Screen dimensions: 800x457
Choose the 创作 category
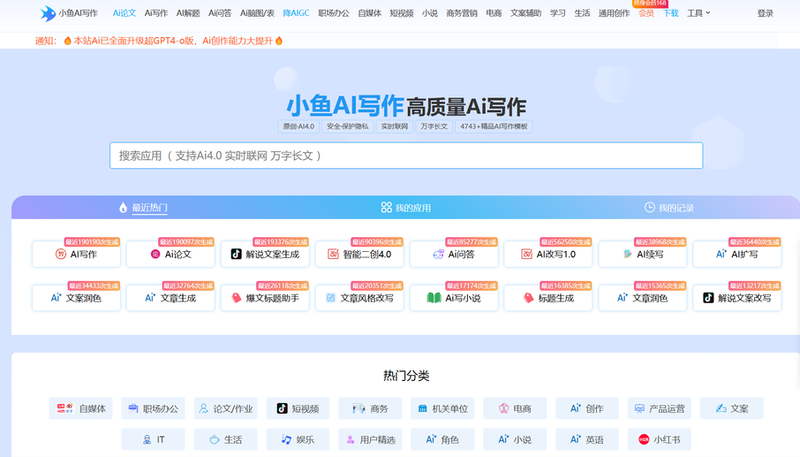click(x=587, y=409)
